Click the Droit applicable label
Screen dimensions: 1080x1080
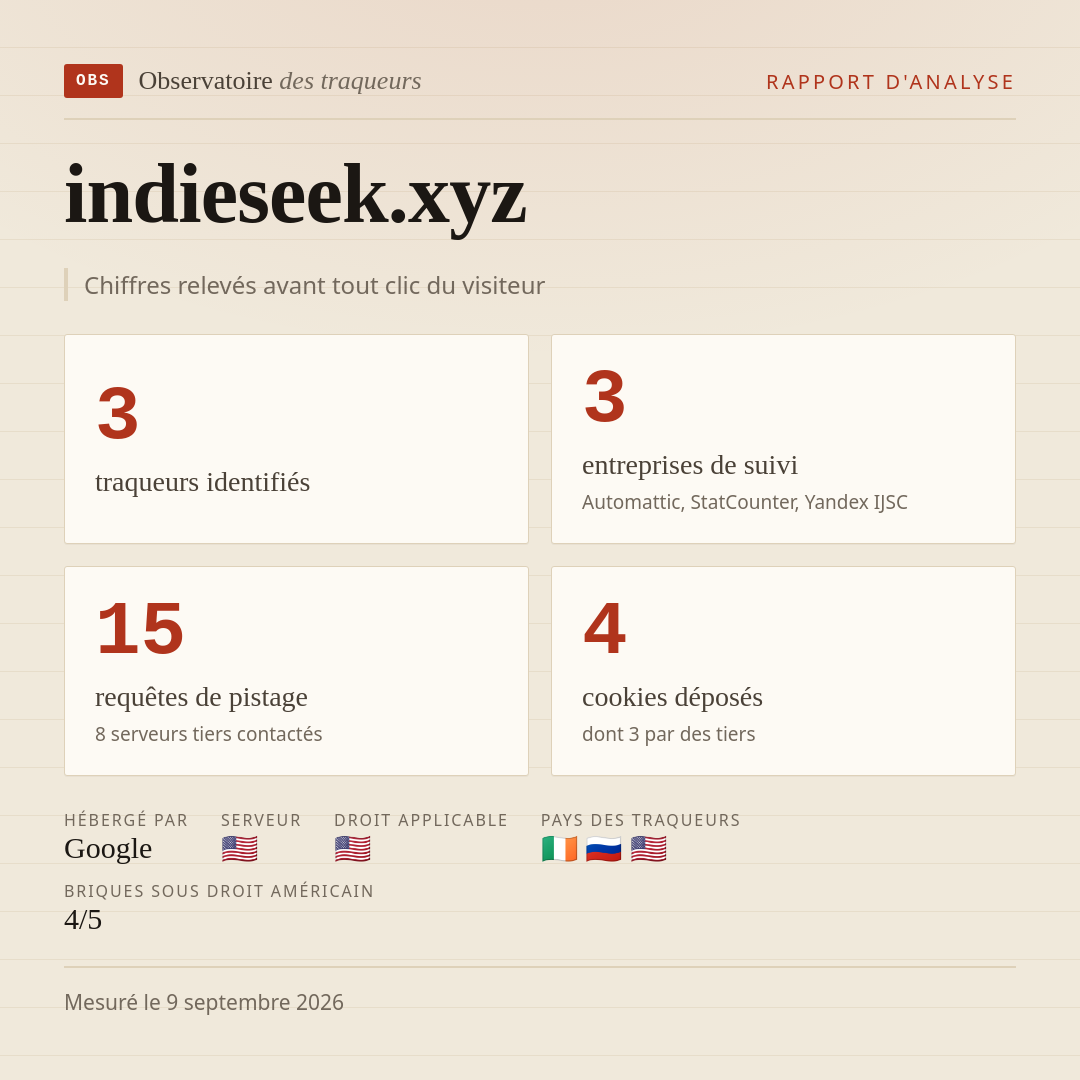tap(421, 820)
